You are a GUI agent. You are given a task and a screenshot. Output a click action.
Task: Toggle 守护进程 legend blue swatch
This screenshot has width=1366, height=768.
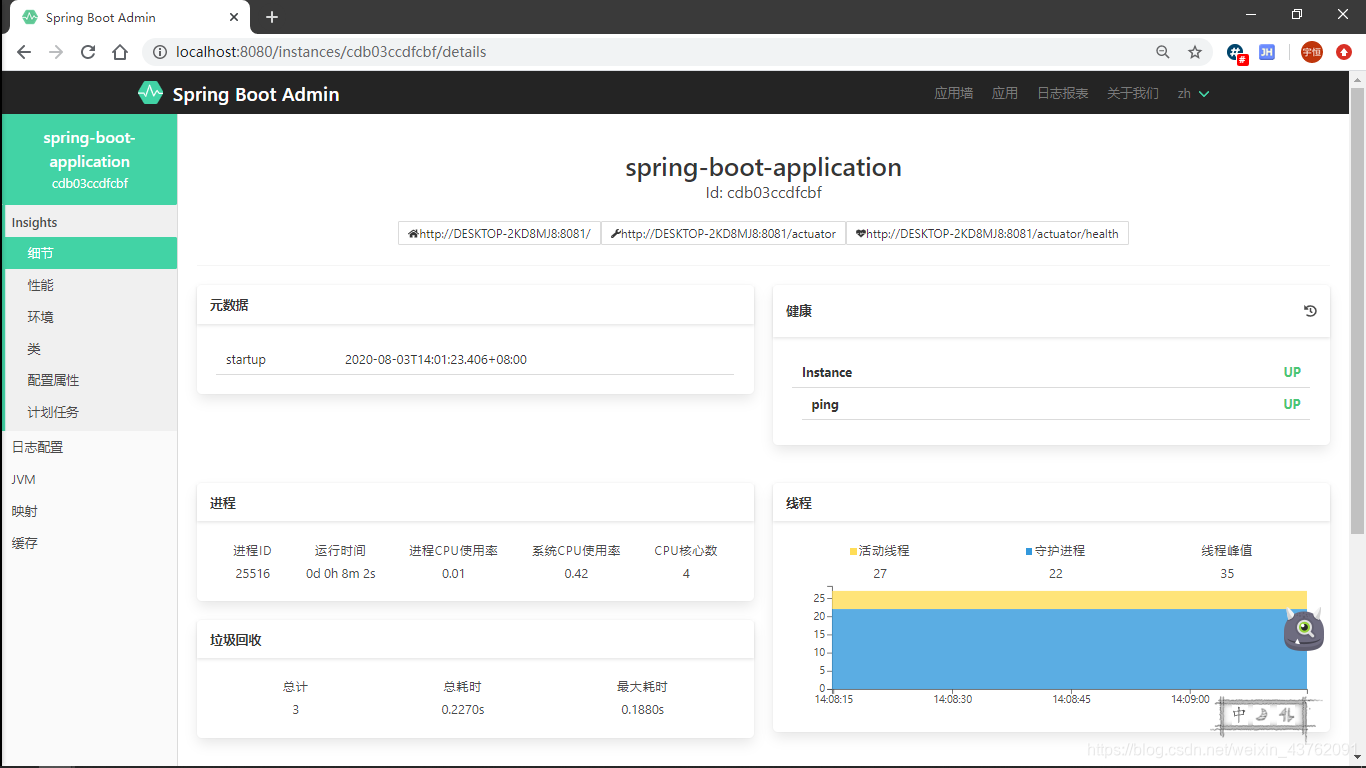[x=1028, y=551]
